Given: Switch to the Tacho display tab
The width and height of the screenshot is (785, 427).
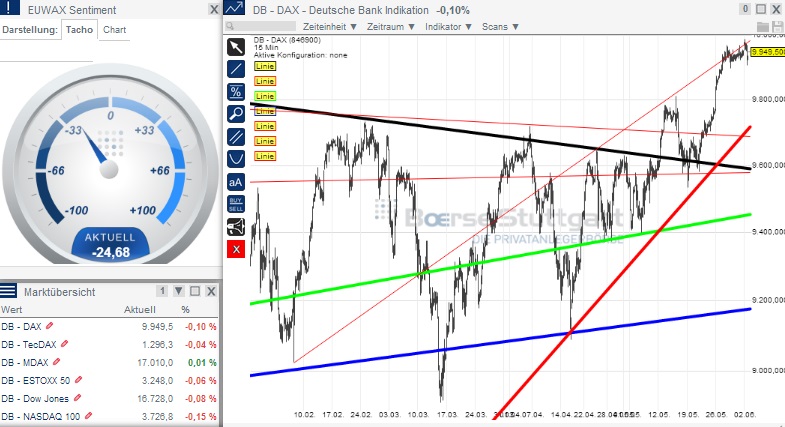Looking at the screenshot, I should 79,30.
